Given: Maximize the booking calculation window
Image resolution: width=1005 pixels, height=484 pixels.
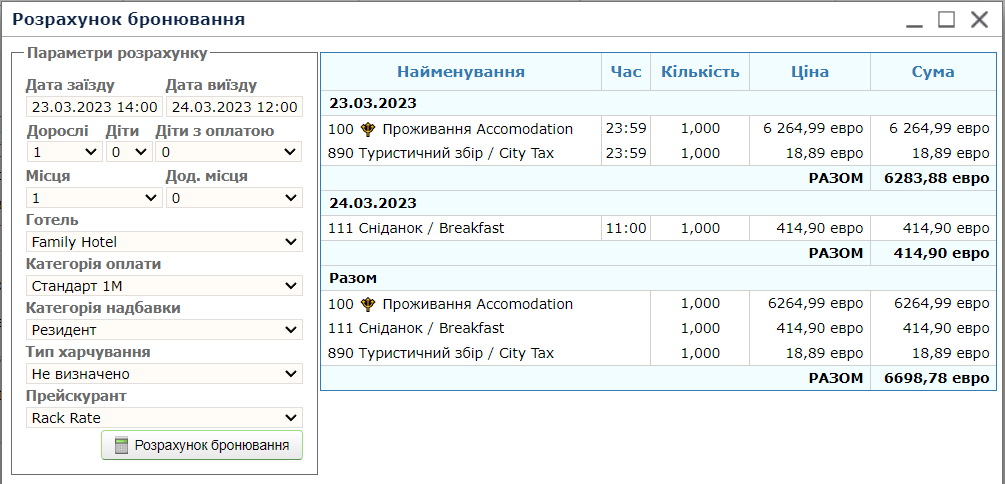Looking at the screenshot, I should tap(946, 19).
